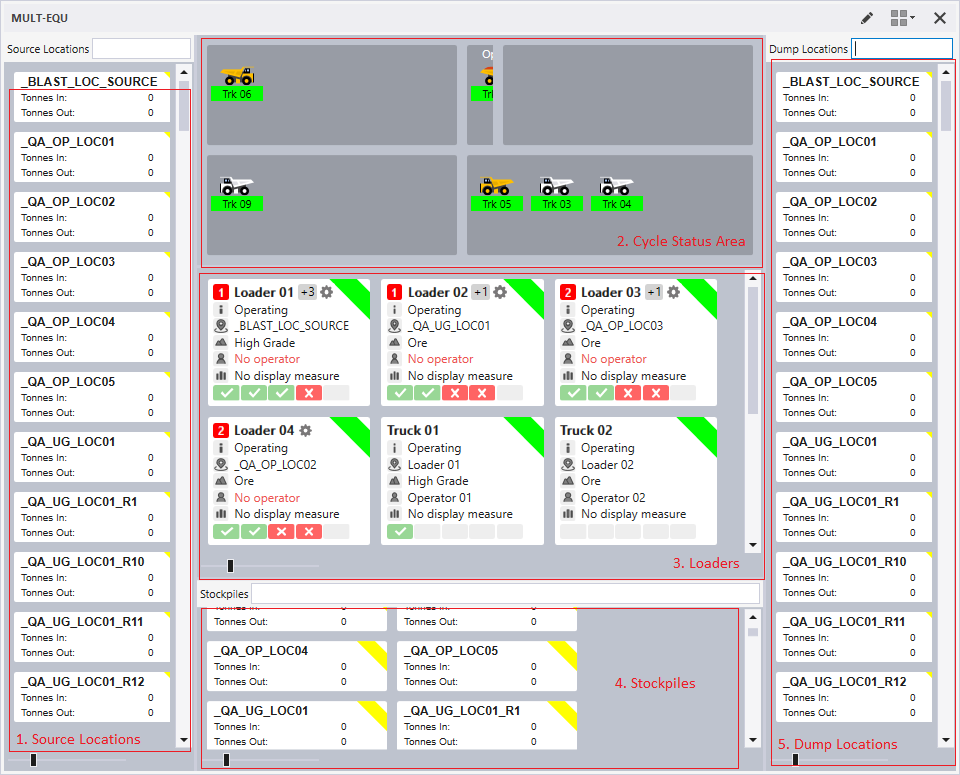Toggle the last red X on Loader 02

[483, 393]
